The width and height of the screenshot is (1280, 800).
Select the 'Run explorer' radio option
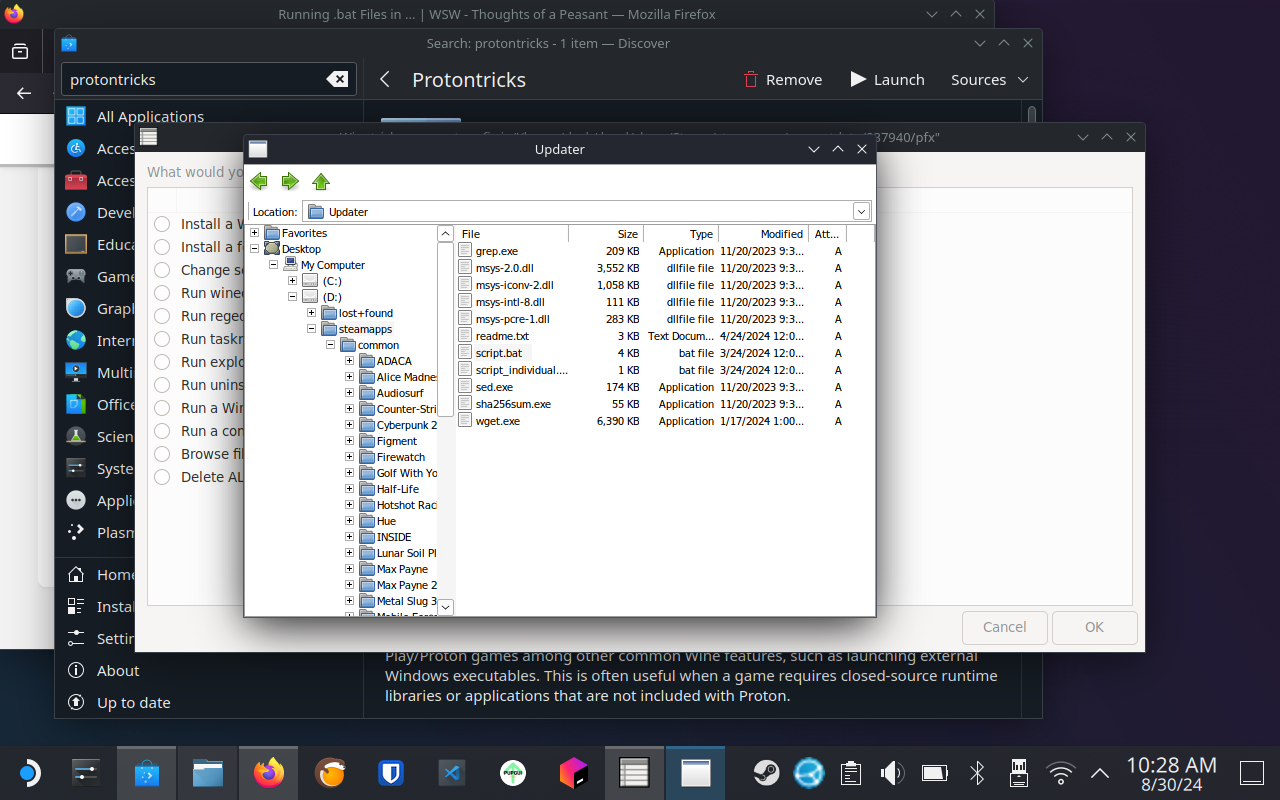162,362
